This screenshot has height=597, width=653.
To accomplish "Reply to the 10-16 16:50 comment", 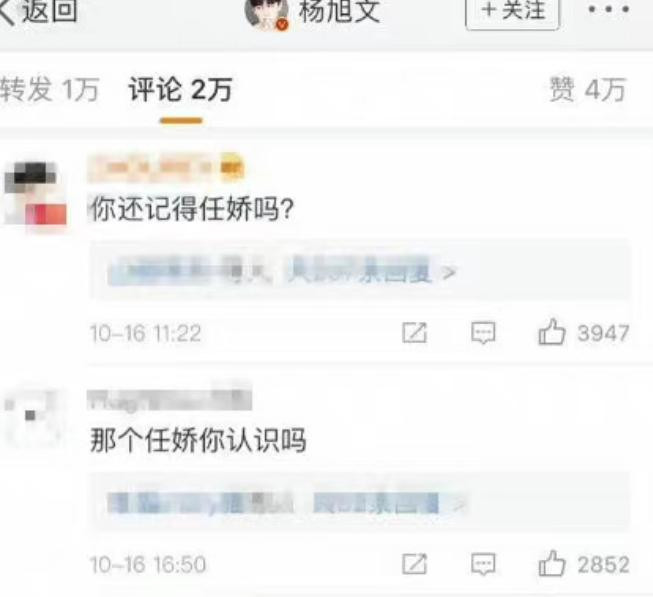I will 483,564.
